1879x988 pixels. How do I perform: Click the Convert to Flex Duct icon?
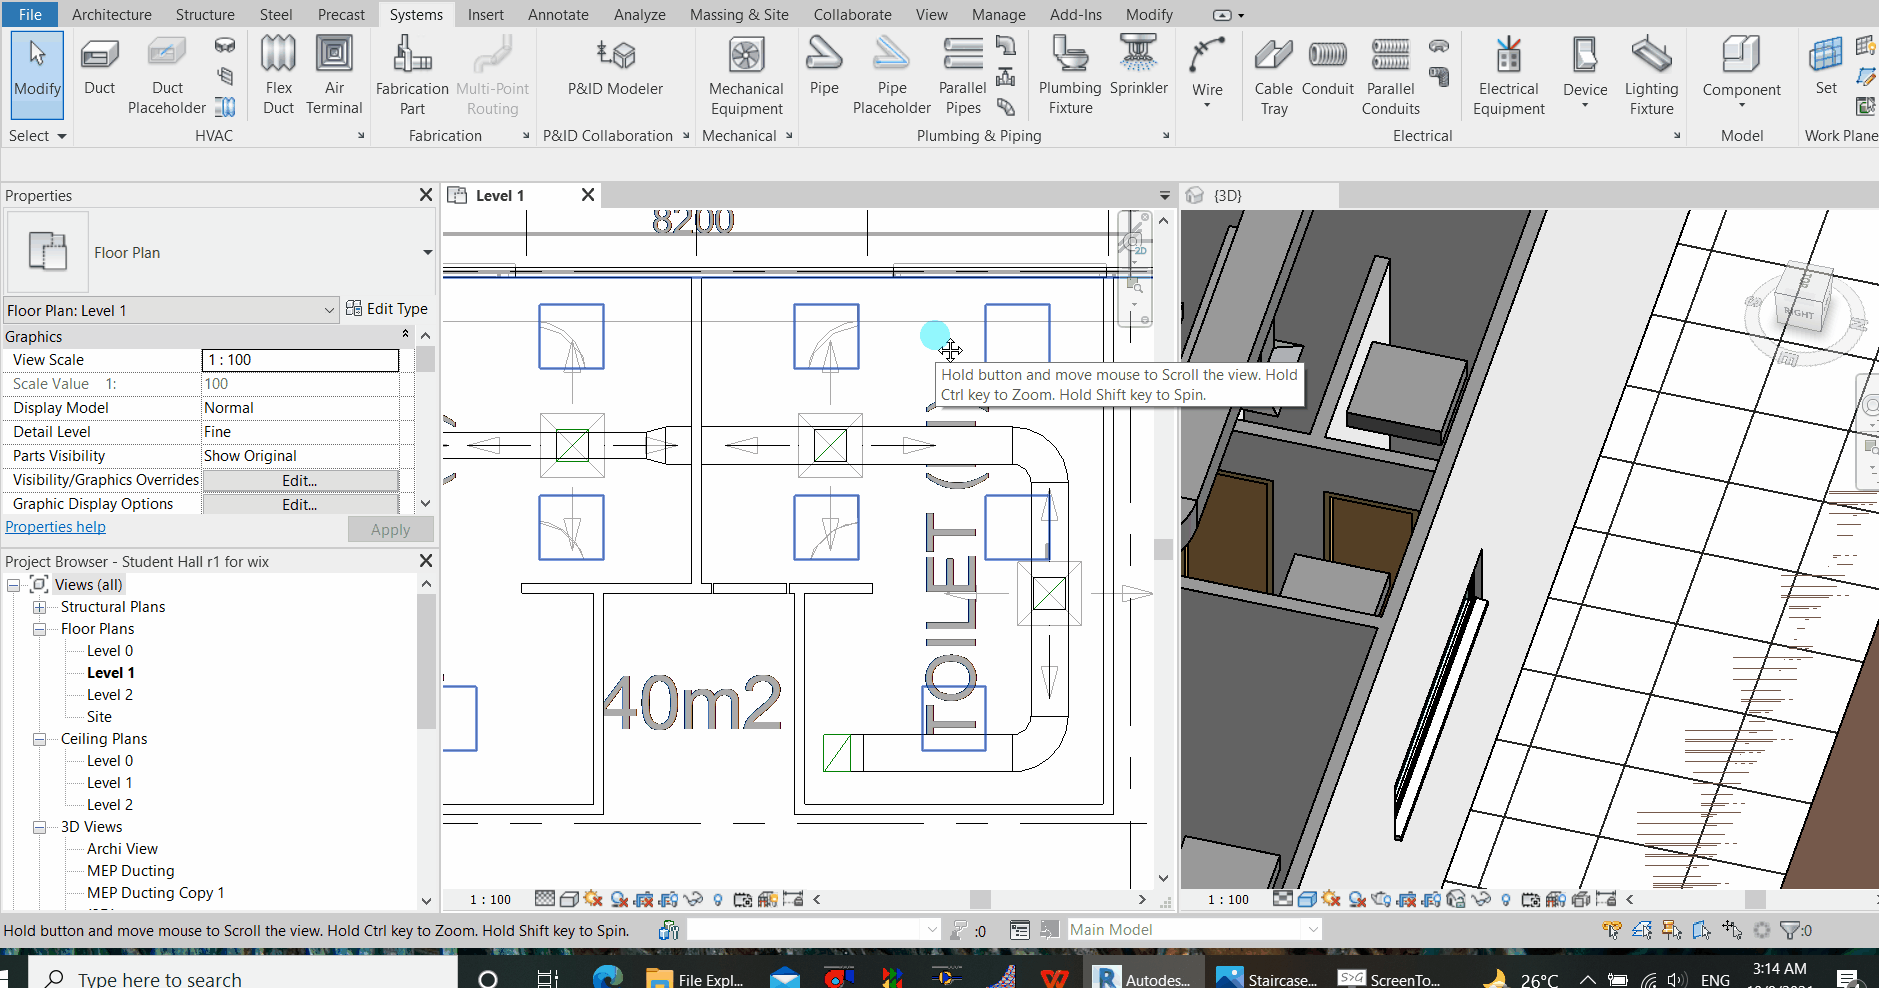[x=225, y=106]
